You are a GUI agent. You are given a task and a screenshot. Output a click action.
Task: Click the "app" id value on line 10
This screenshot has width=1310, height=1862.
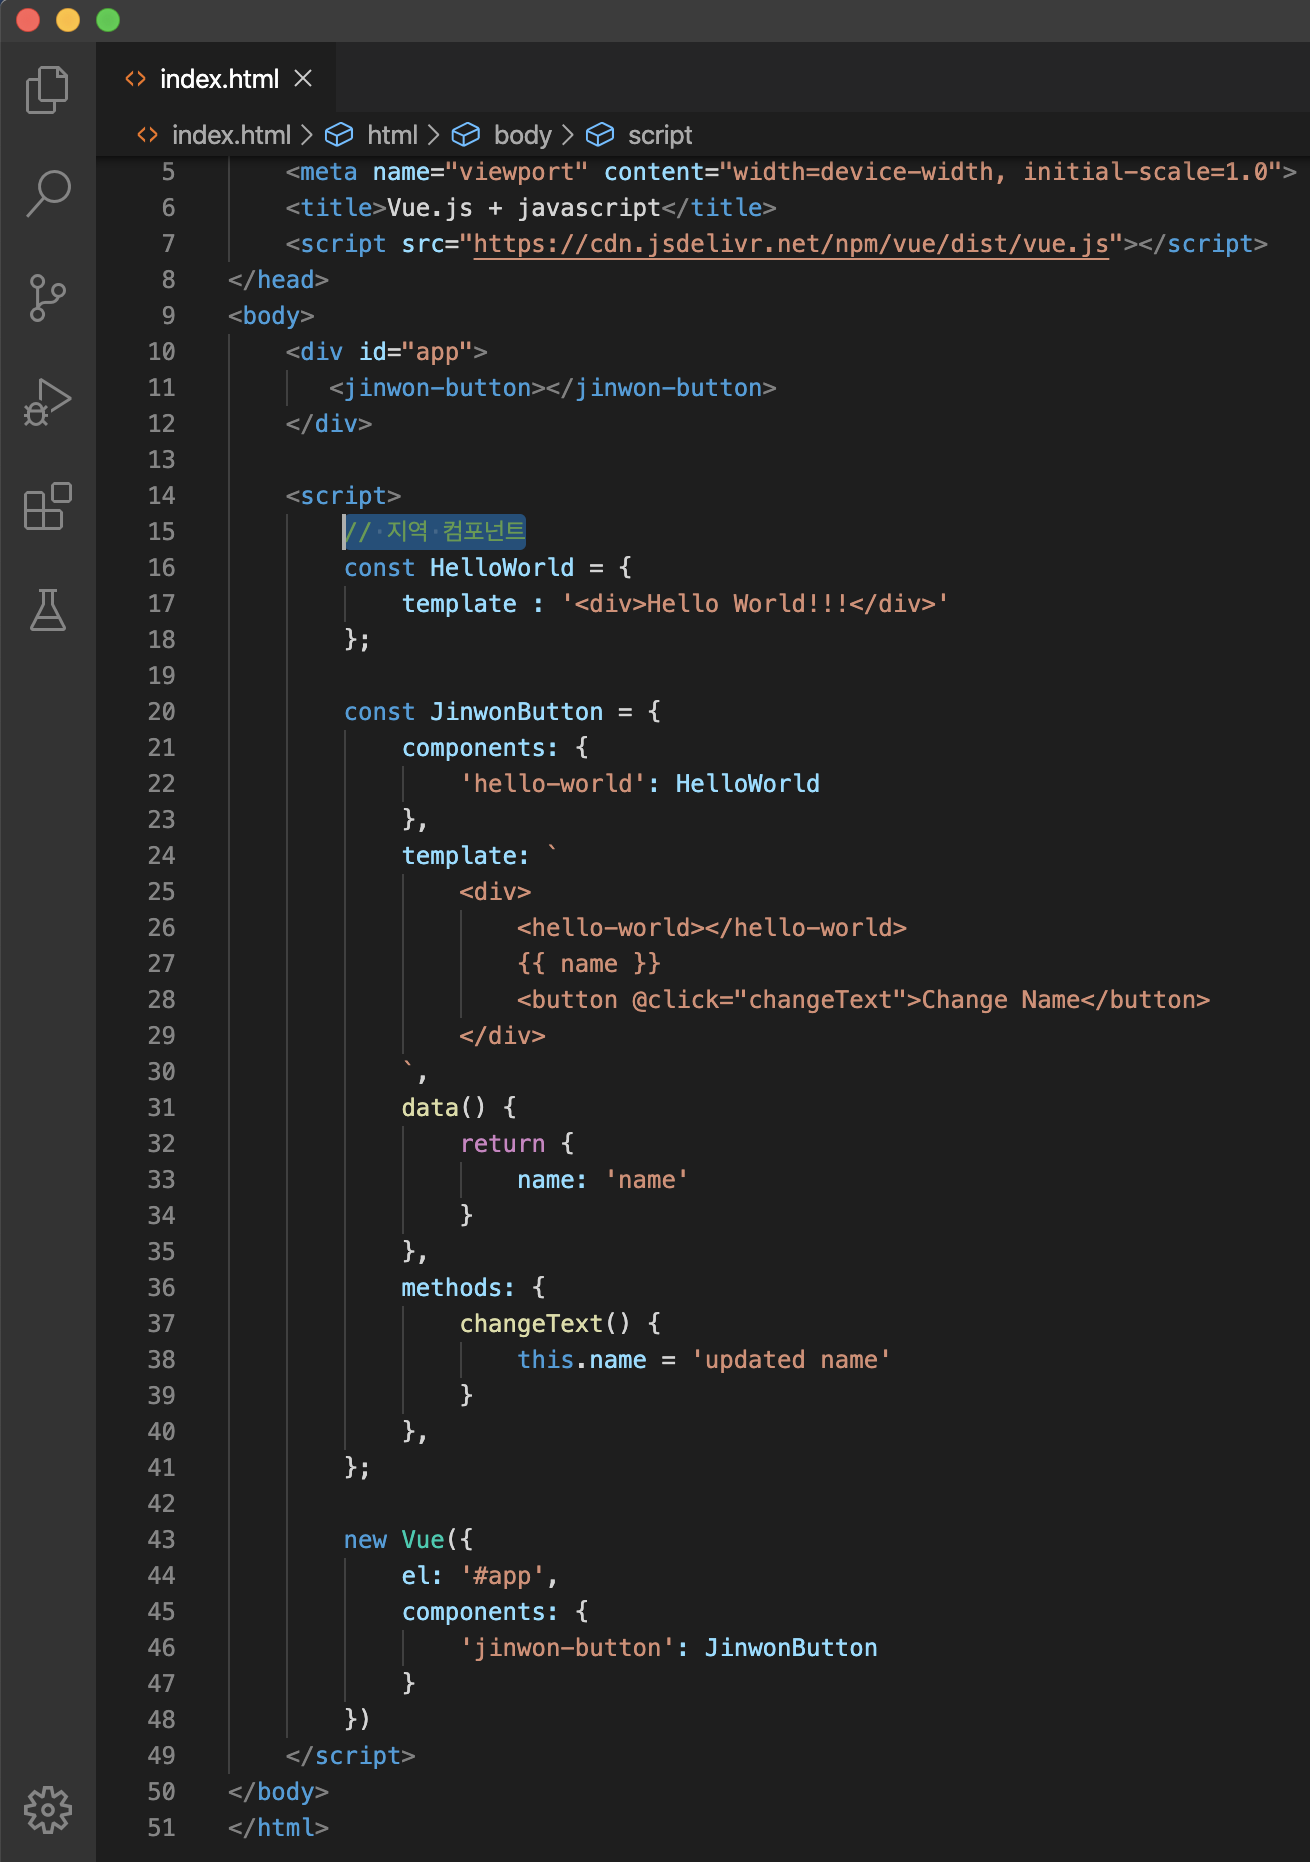pos(437,352)
